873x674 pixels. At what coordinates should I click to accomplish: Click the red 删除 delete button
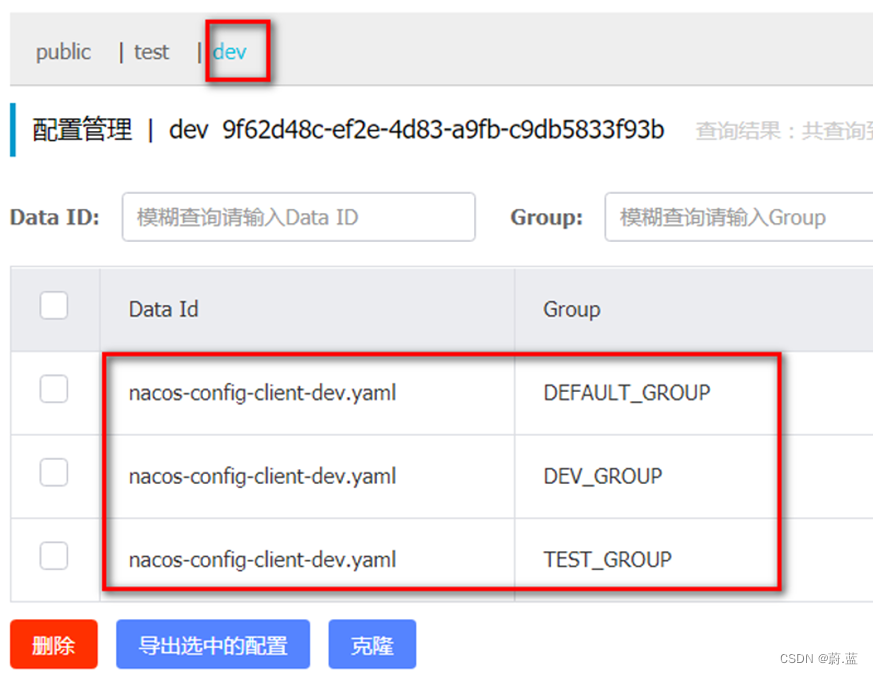tap(53, 644)
